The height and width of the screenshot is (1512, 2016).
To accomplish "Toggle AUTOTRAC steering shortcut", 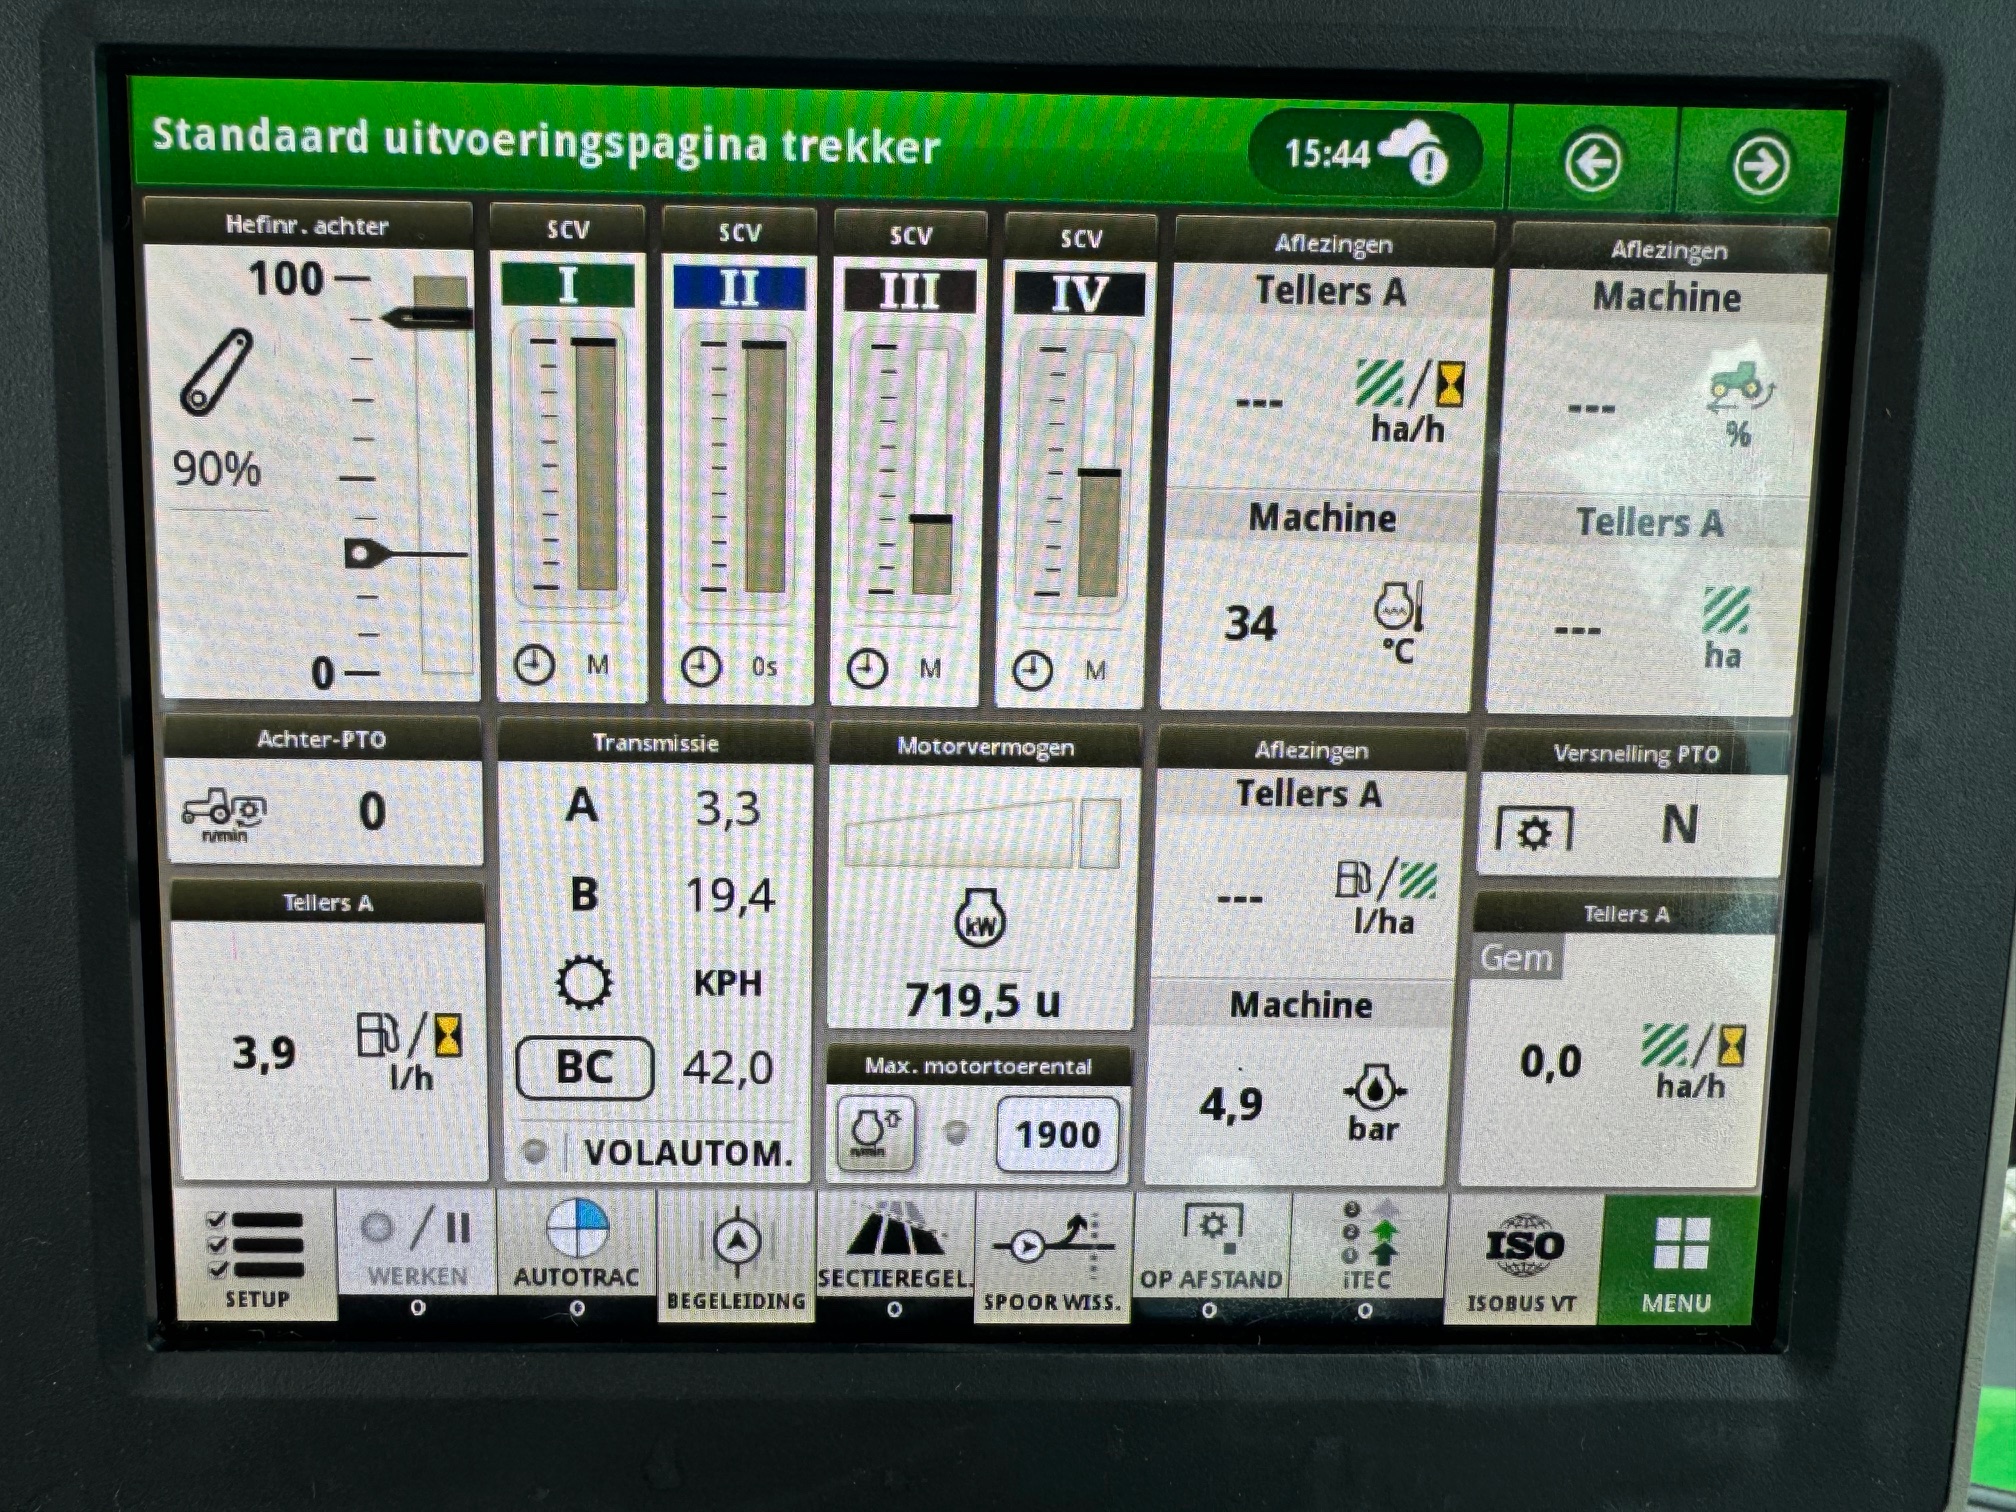I will point(577,1244).
